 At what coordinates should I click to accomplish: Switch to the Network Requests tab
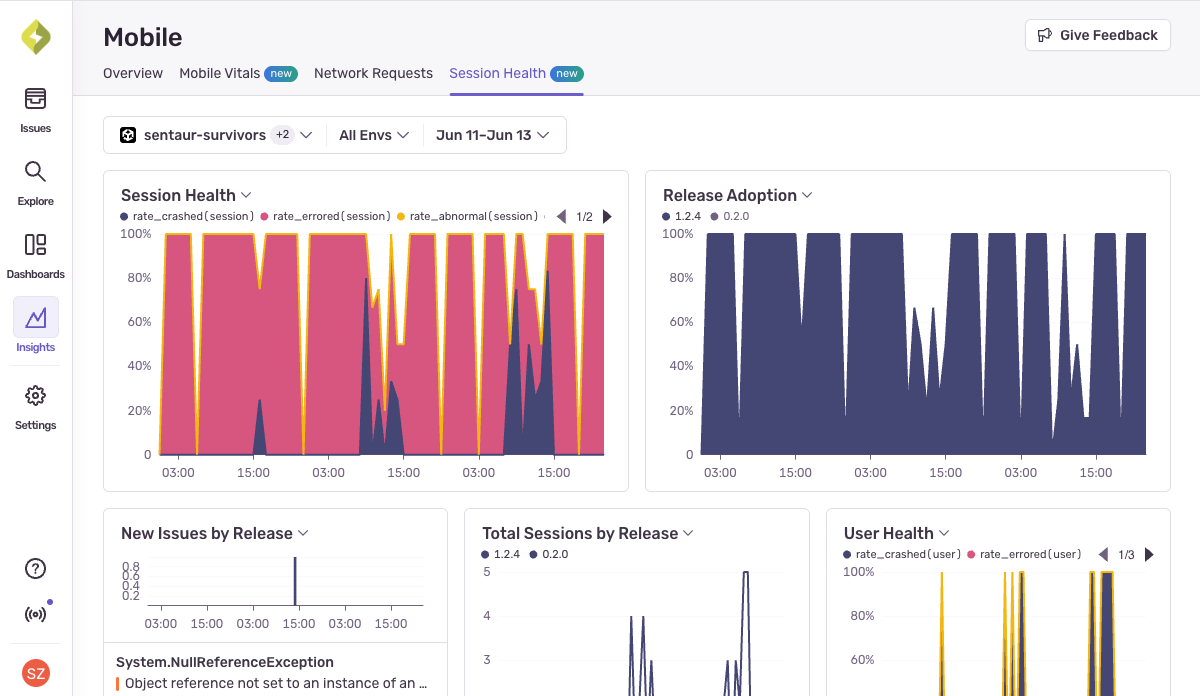click(373, 73)
